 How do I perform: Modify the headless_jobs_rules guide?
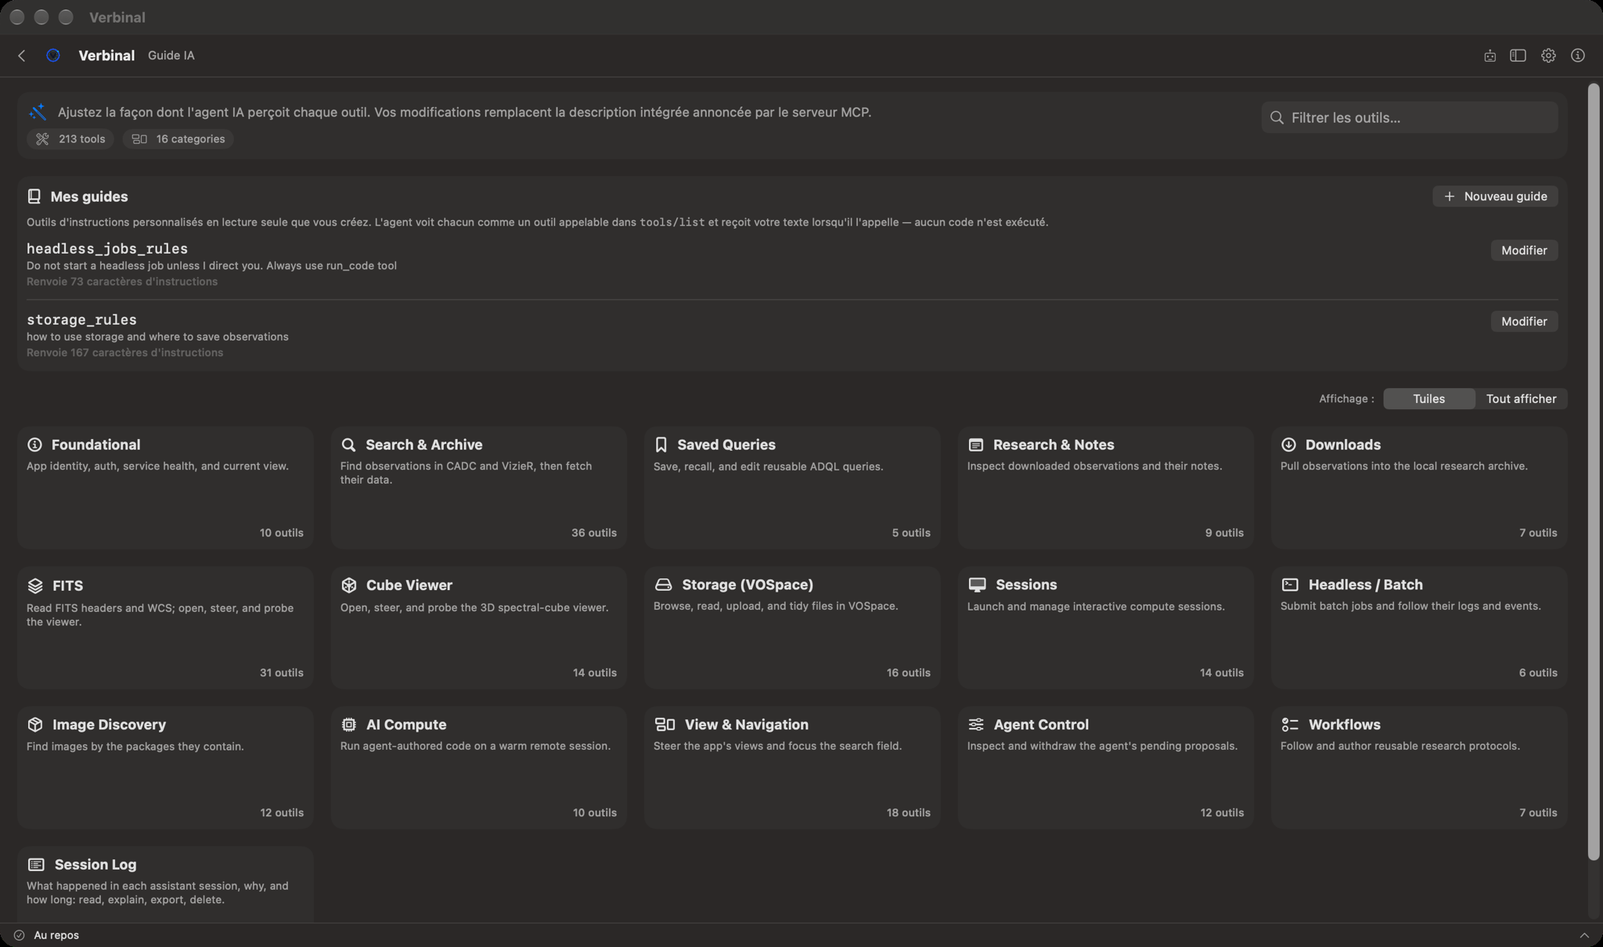coord(1524,251)
